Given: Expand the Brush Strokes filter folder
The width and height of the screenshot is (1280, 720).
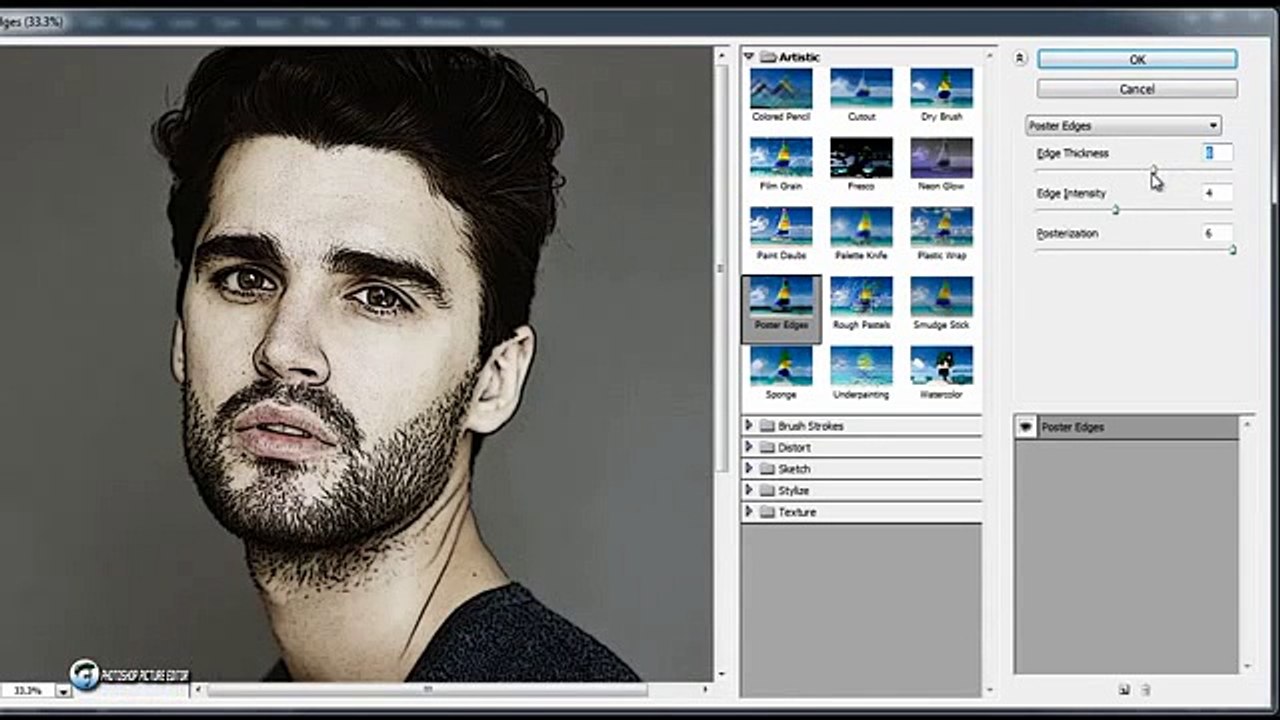Looking at the screenshot, I should (749, 426).
